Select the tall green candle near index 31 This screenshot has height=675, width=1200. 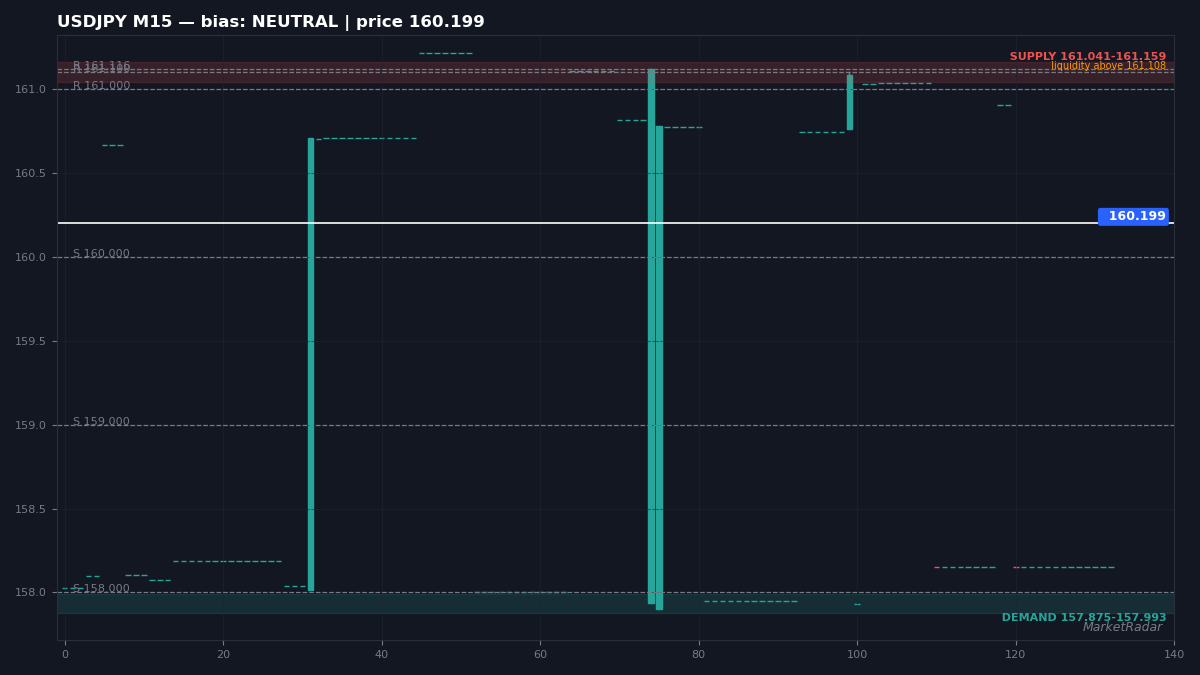tap(311, 364)
